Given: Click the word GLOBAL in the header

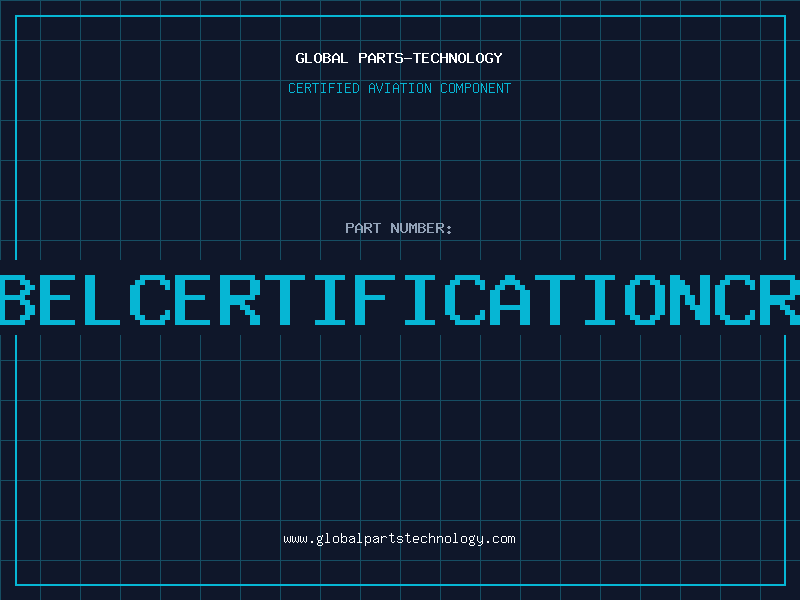Looking at the screenshot, I should 322,58.
